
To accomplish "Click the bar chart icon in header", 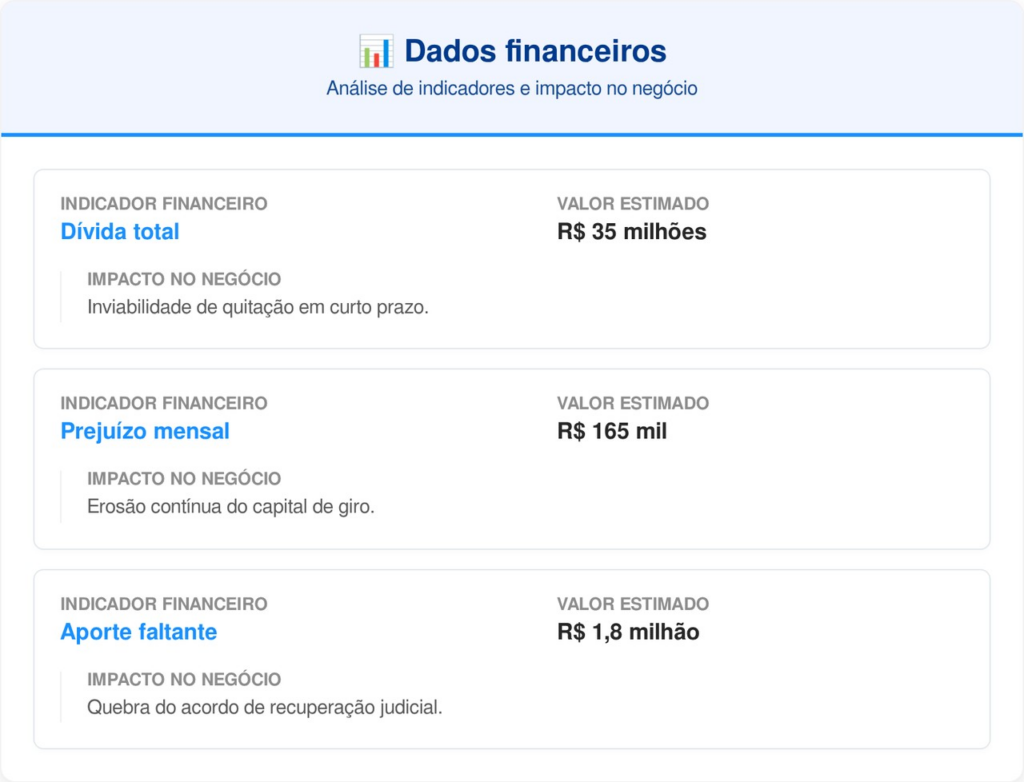I will 376,51.
